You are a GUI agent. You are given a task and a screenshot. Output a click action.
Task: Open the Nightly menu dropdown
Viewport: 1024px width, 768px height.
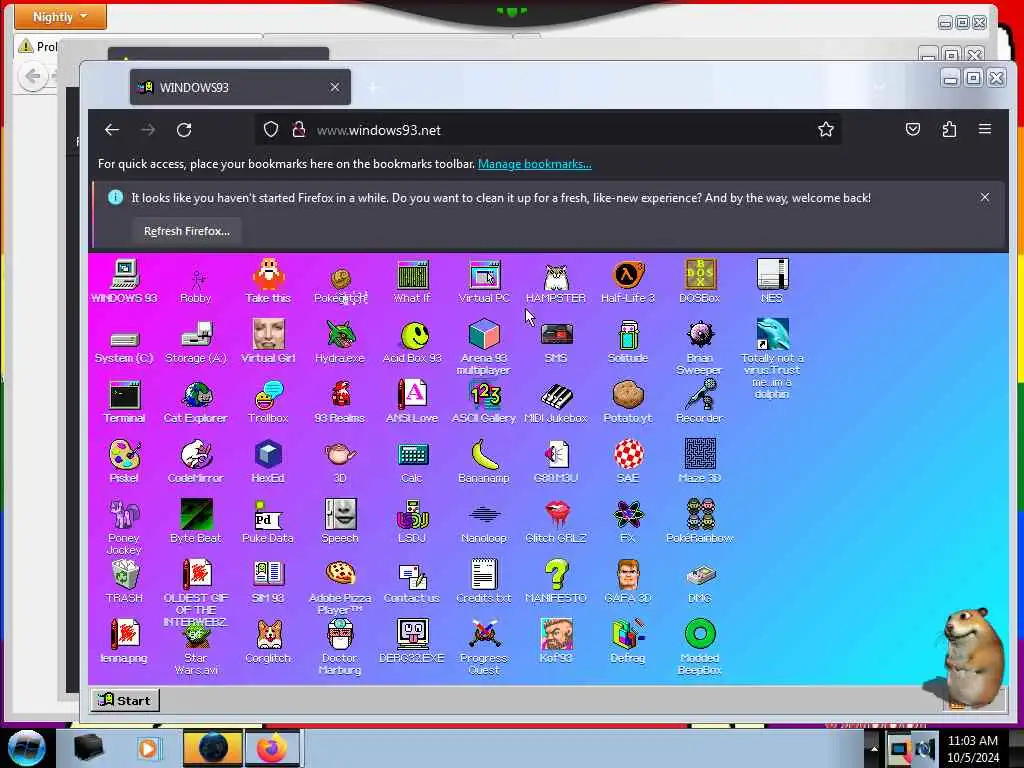pyautogui.click(x=60, y=16)
